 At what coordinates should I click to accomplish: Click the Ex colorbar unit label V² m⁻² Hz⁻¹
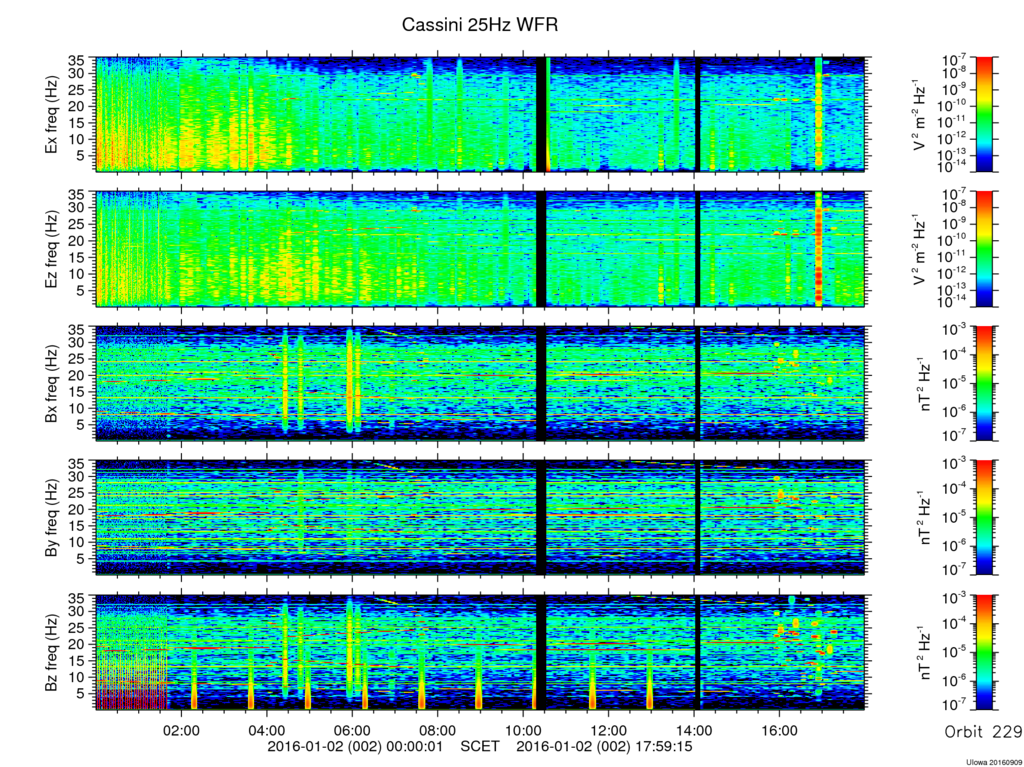pos(921,115)
